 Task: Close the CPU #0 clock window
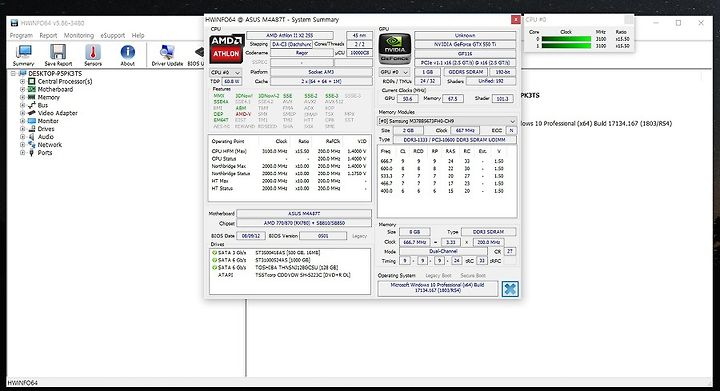tap(629, 19)
